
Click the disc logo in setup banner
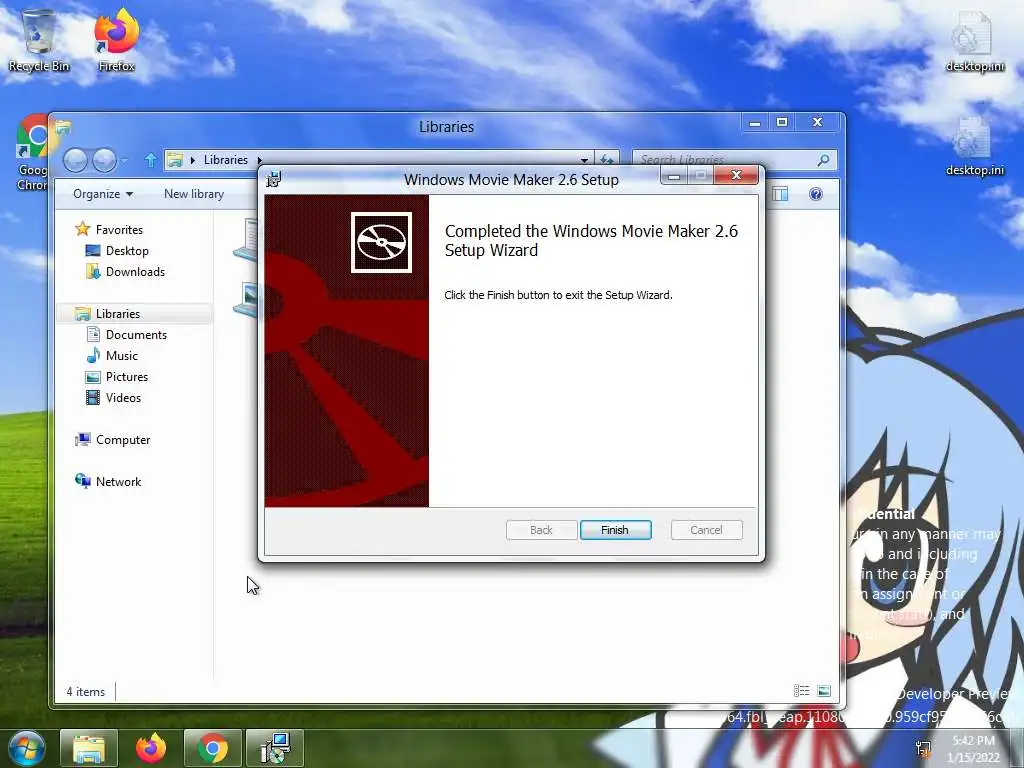click(381, 242)
